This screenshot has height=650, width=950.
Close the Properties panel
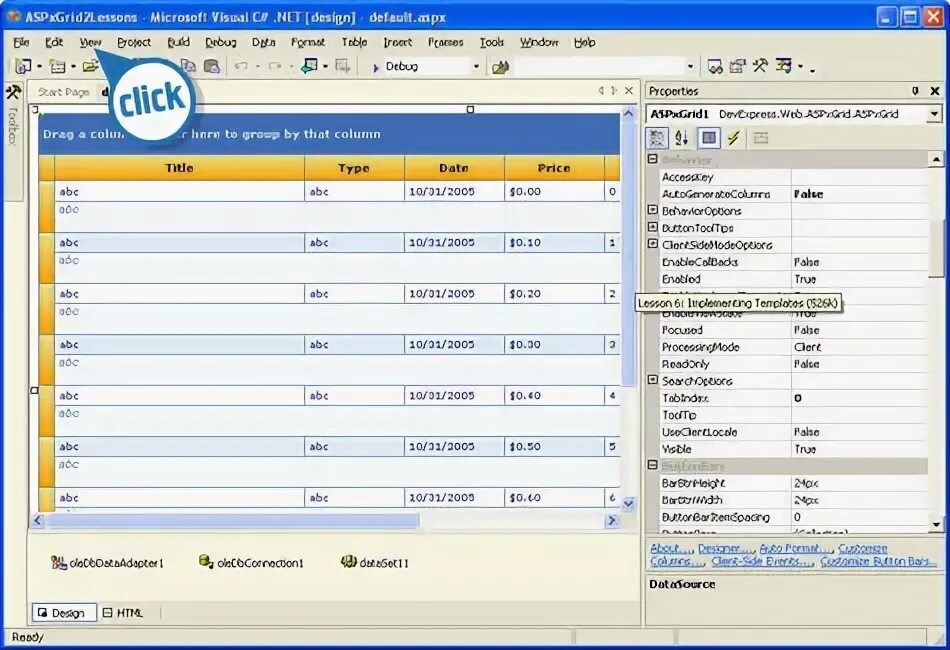[x=935, y=91]
